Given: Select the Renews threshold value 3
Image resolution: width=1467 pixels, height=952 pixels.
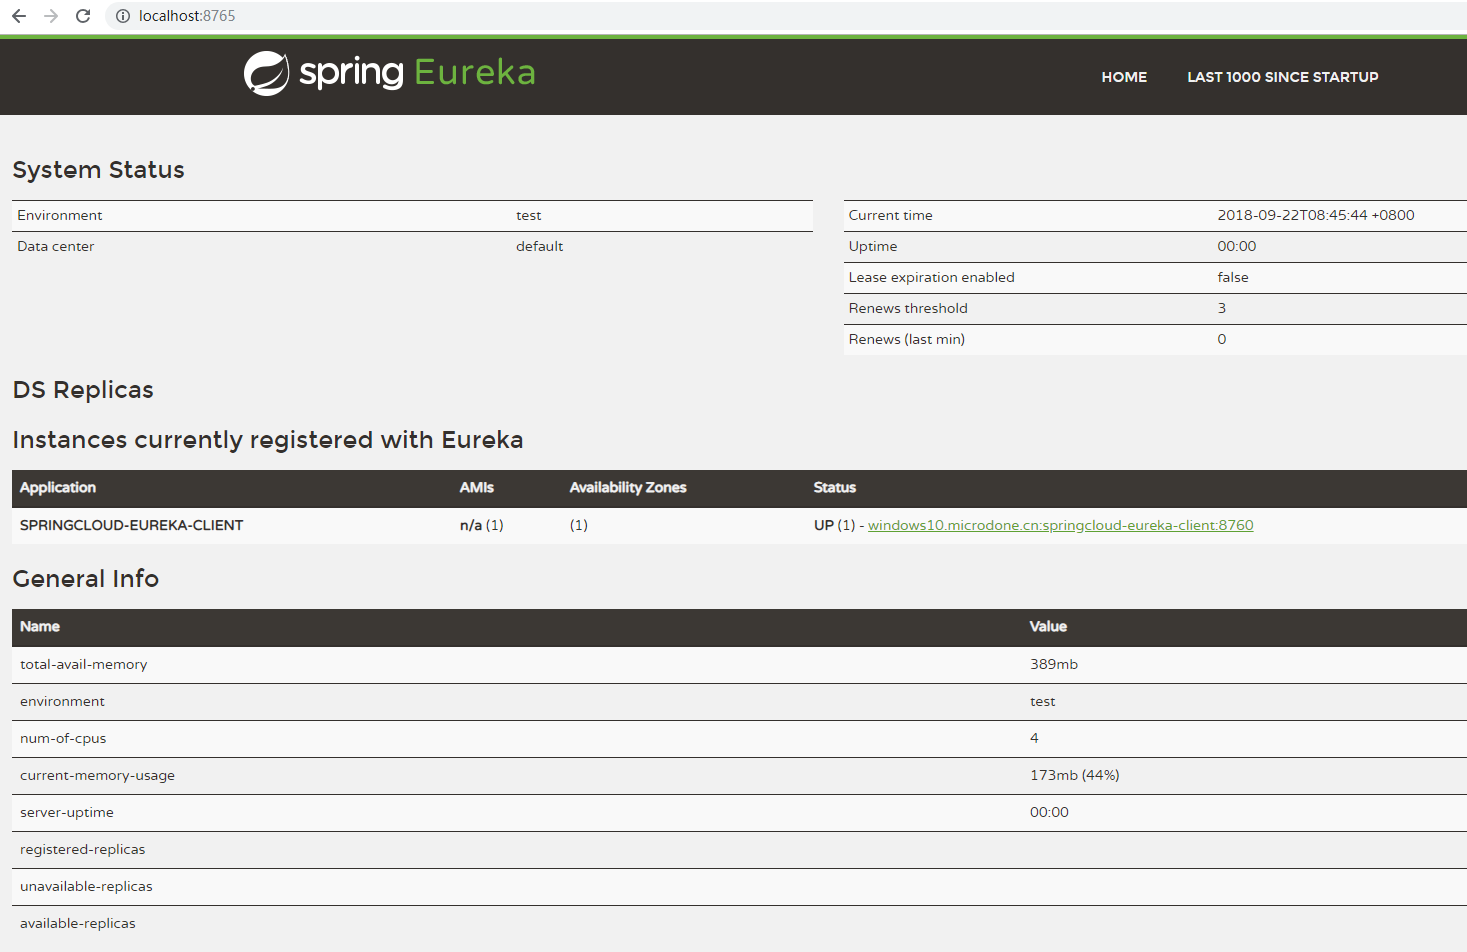Looking at the screenshot, I should [1222, 308].
